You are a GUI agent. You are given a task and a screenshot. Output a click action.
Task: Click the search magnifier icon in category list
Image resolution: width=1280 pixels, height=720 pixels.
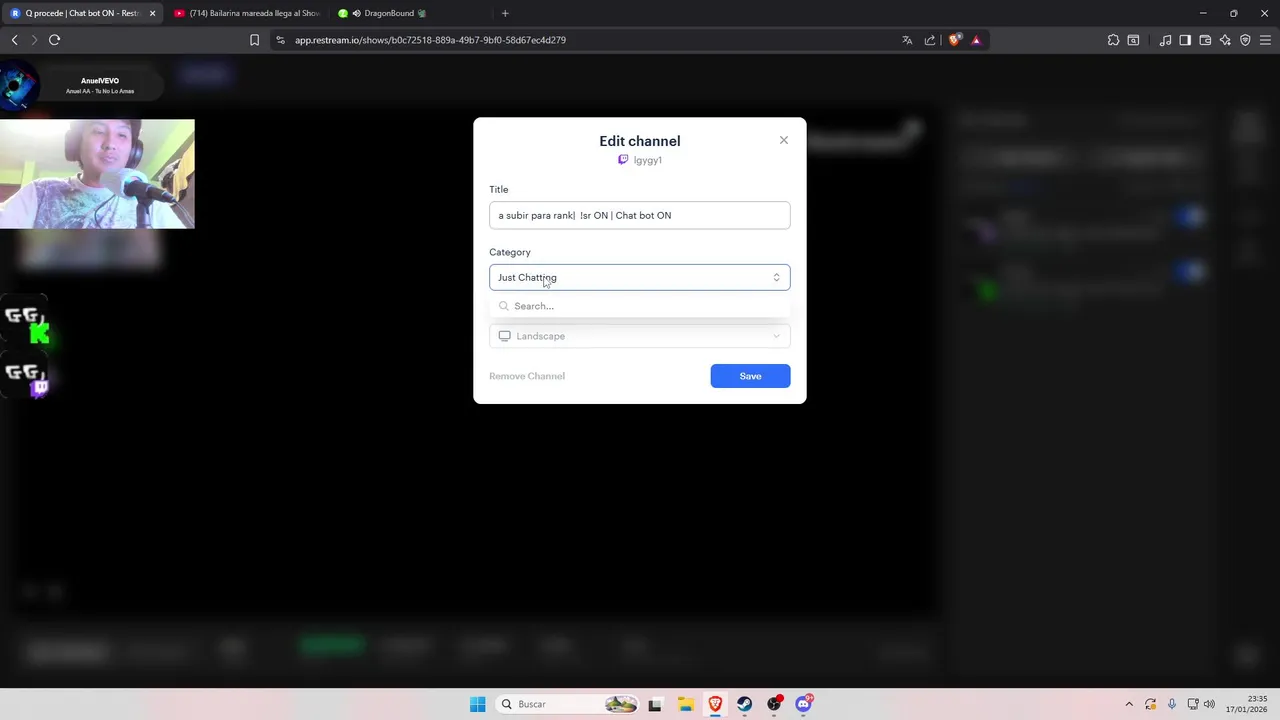[x=504, y=306]
